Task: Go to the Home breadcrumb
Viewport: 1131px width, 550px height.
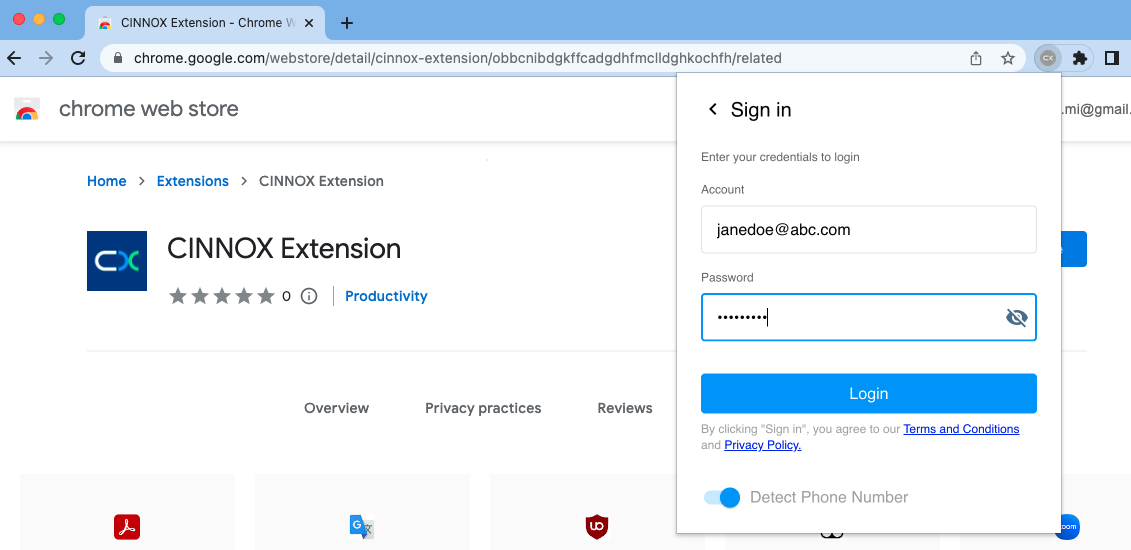Action: coord(107,181)
